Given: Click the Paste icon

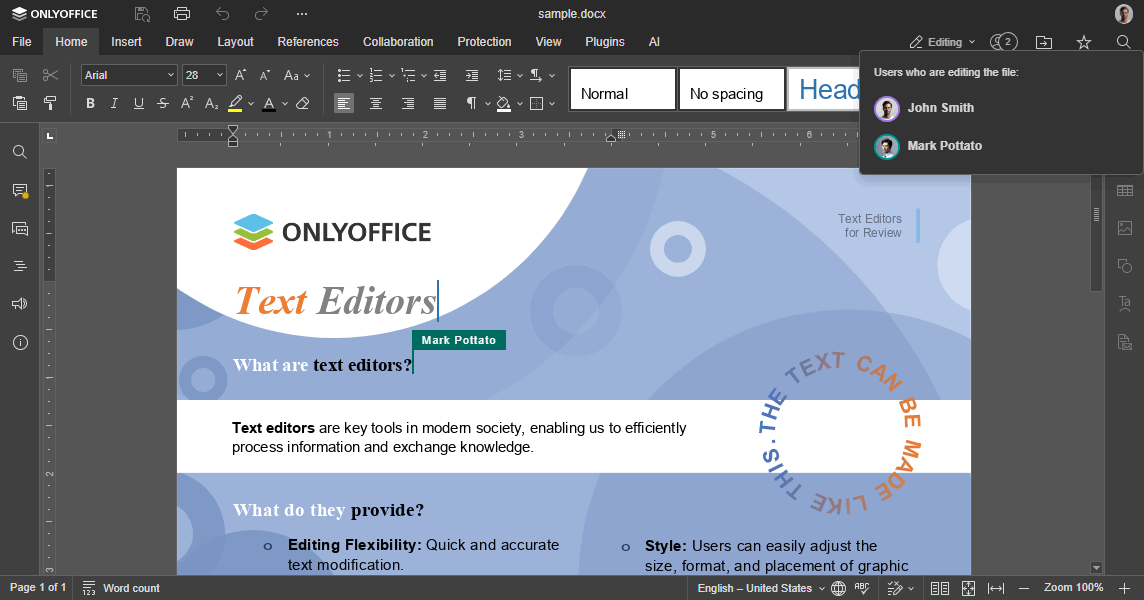Looking at the screenshot, I should coord(20,104).
